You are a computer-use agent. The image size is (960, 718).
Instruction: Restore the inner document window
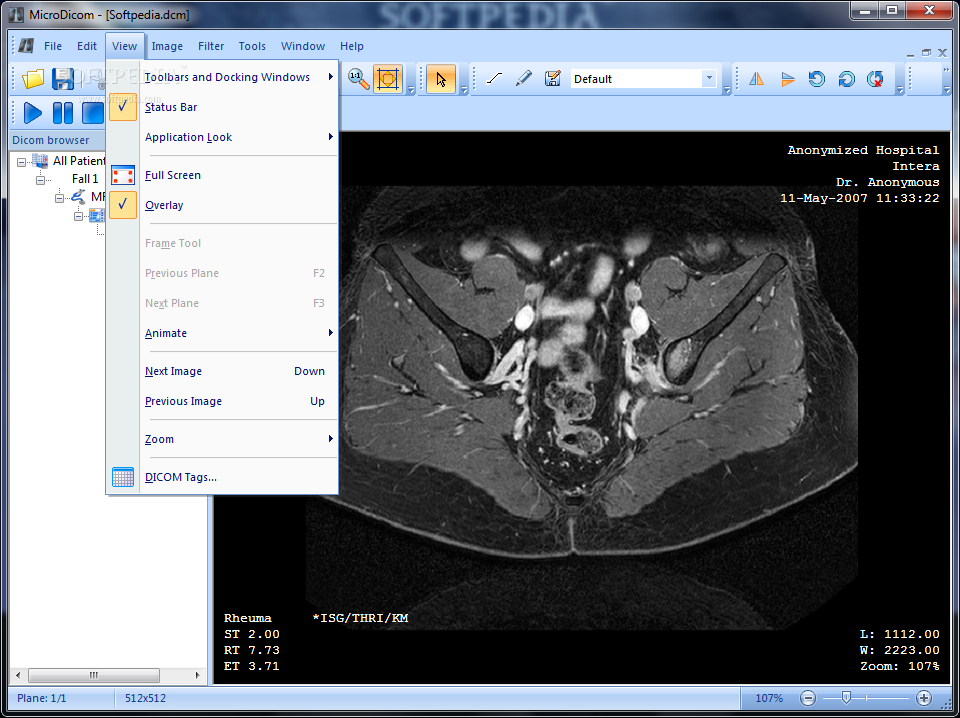926,53
